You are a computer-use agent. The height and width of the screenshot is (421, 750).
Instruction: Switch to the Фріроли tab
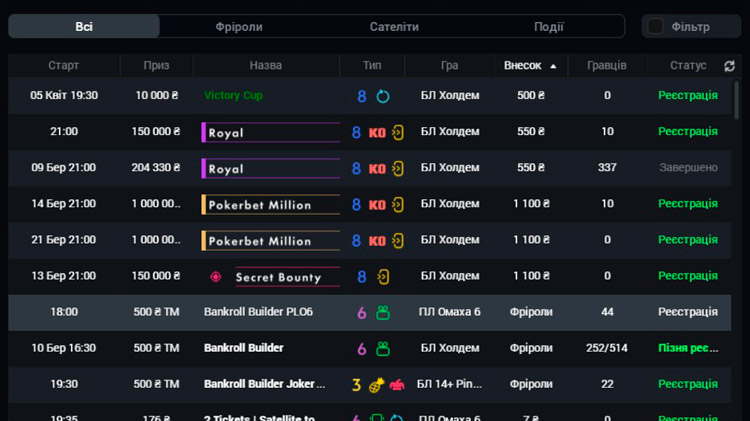tap(239, 26)
